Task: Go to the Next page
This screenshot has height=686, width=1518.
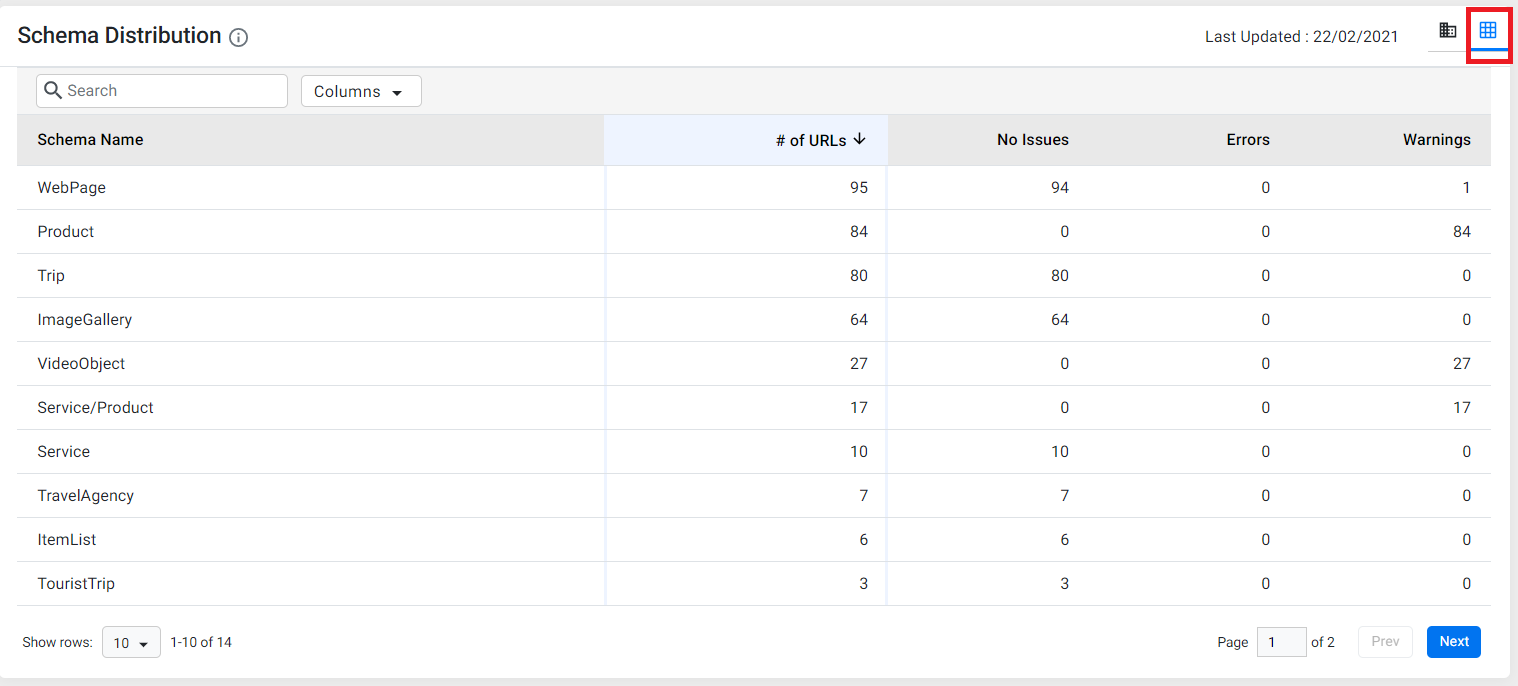Action: (x=1454, y=642)
